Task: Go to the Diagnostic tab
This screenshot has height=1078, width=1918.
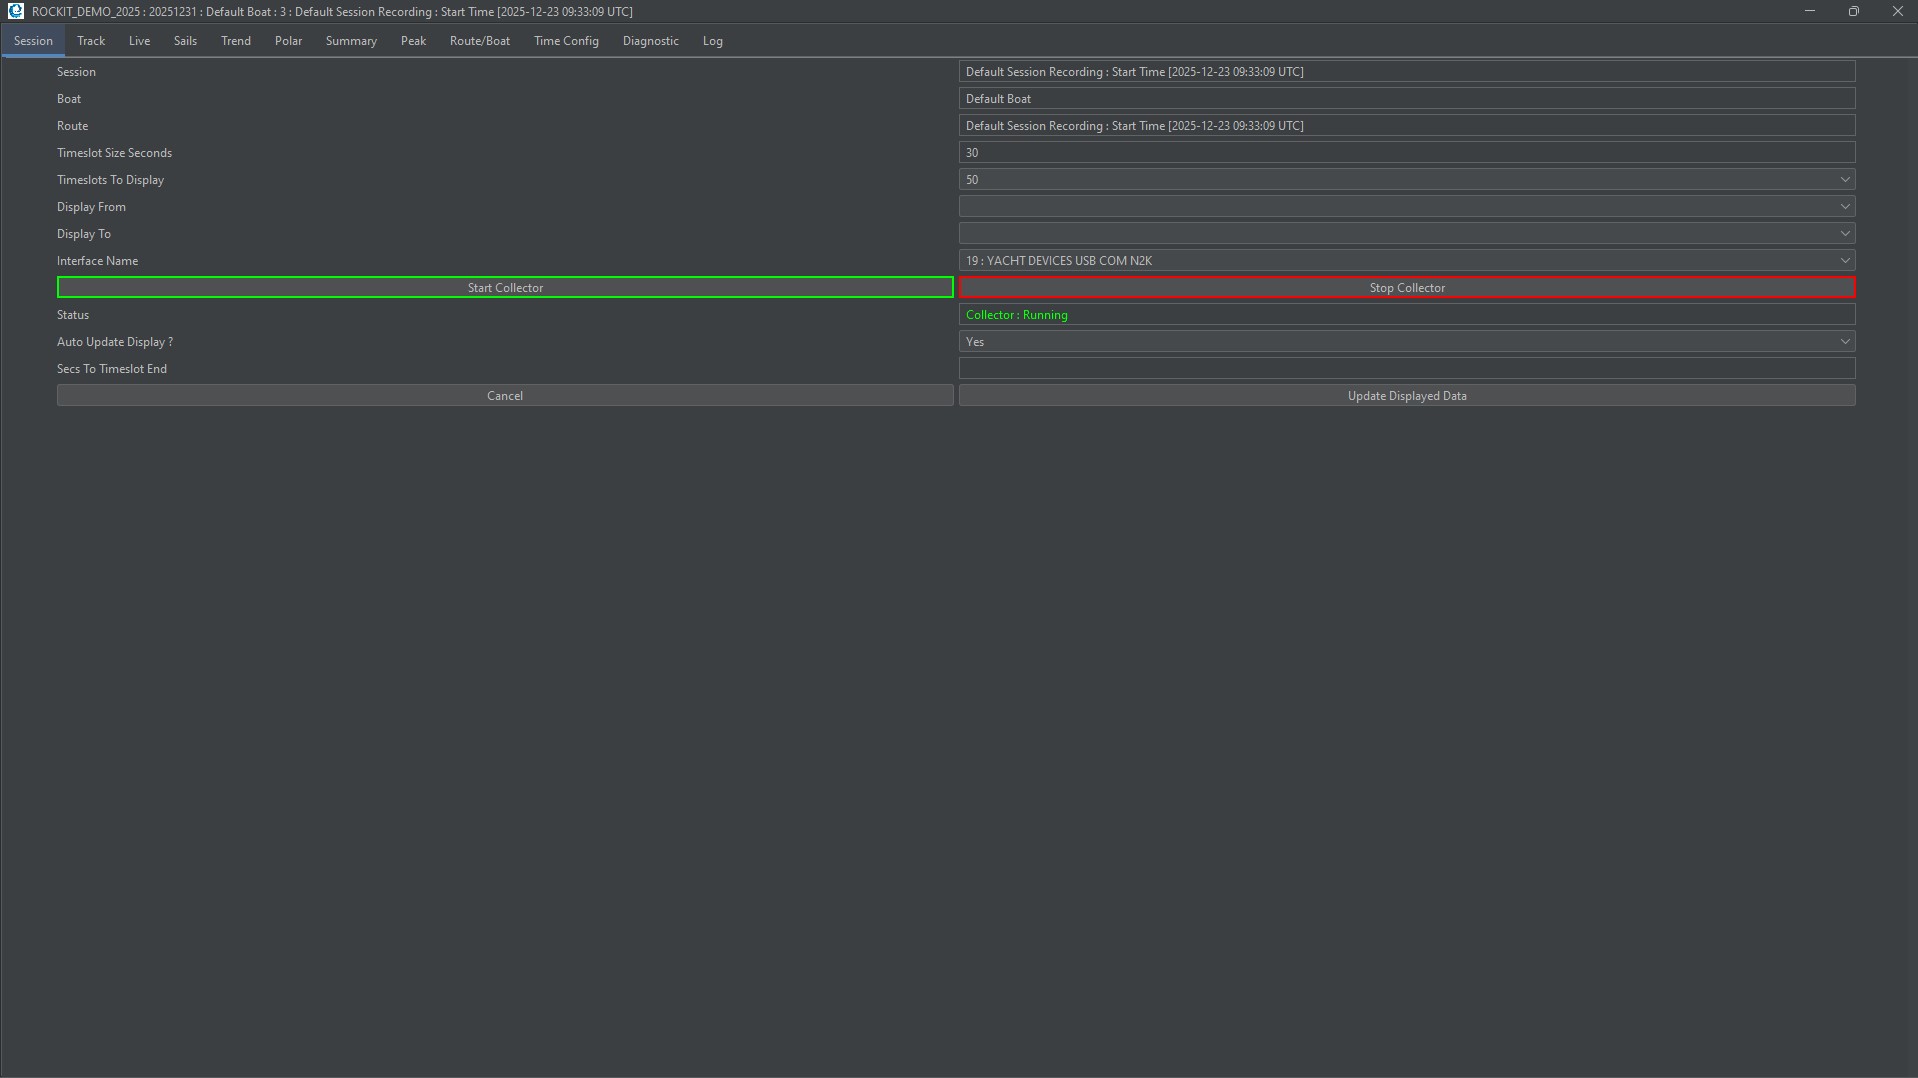Action: pyautogui.click(x=650, y=41)
